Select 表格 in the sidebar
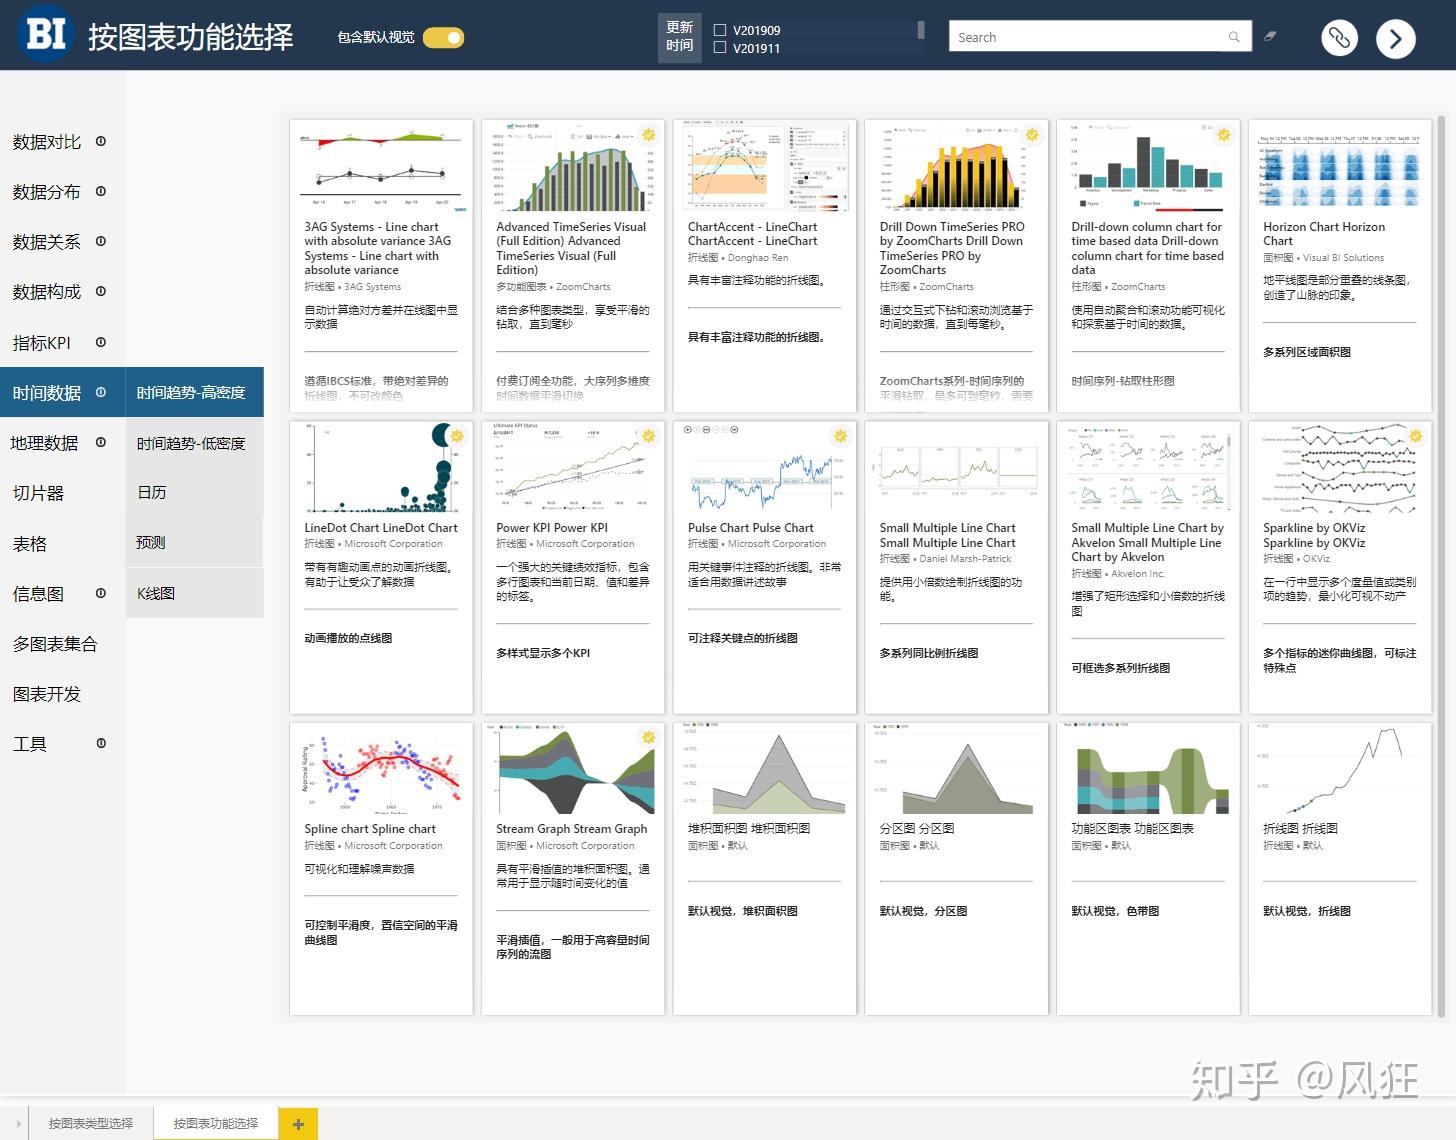 point(30,543)
